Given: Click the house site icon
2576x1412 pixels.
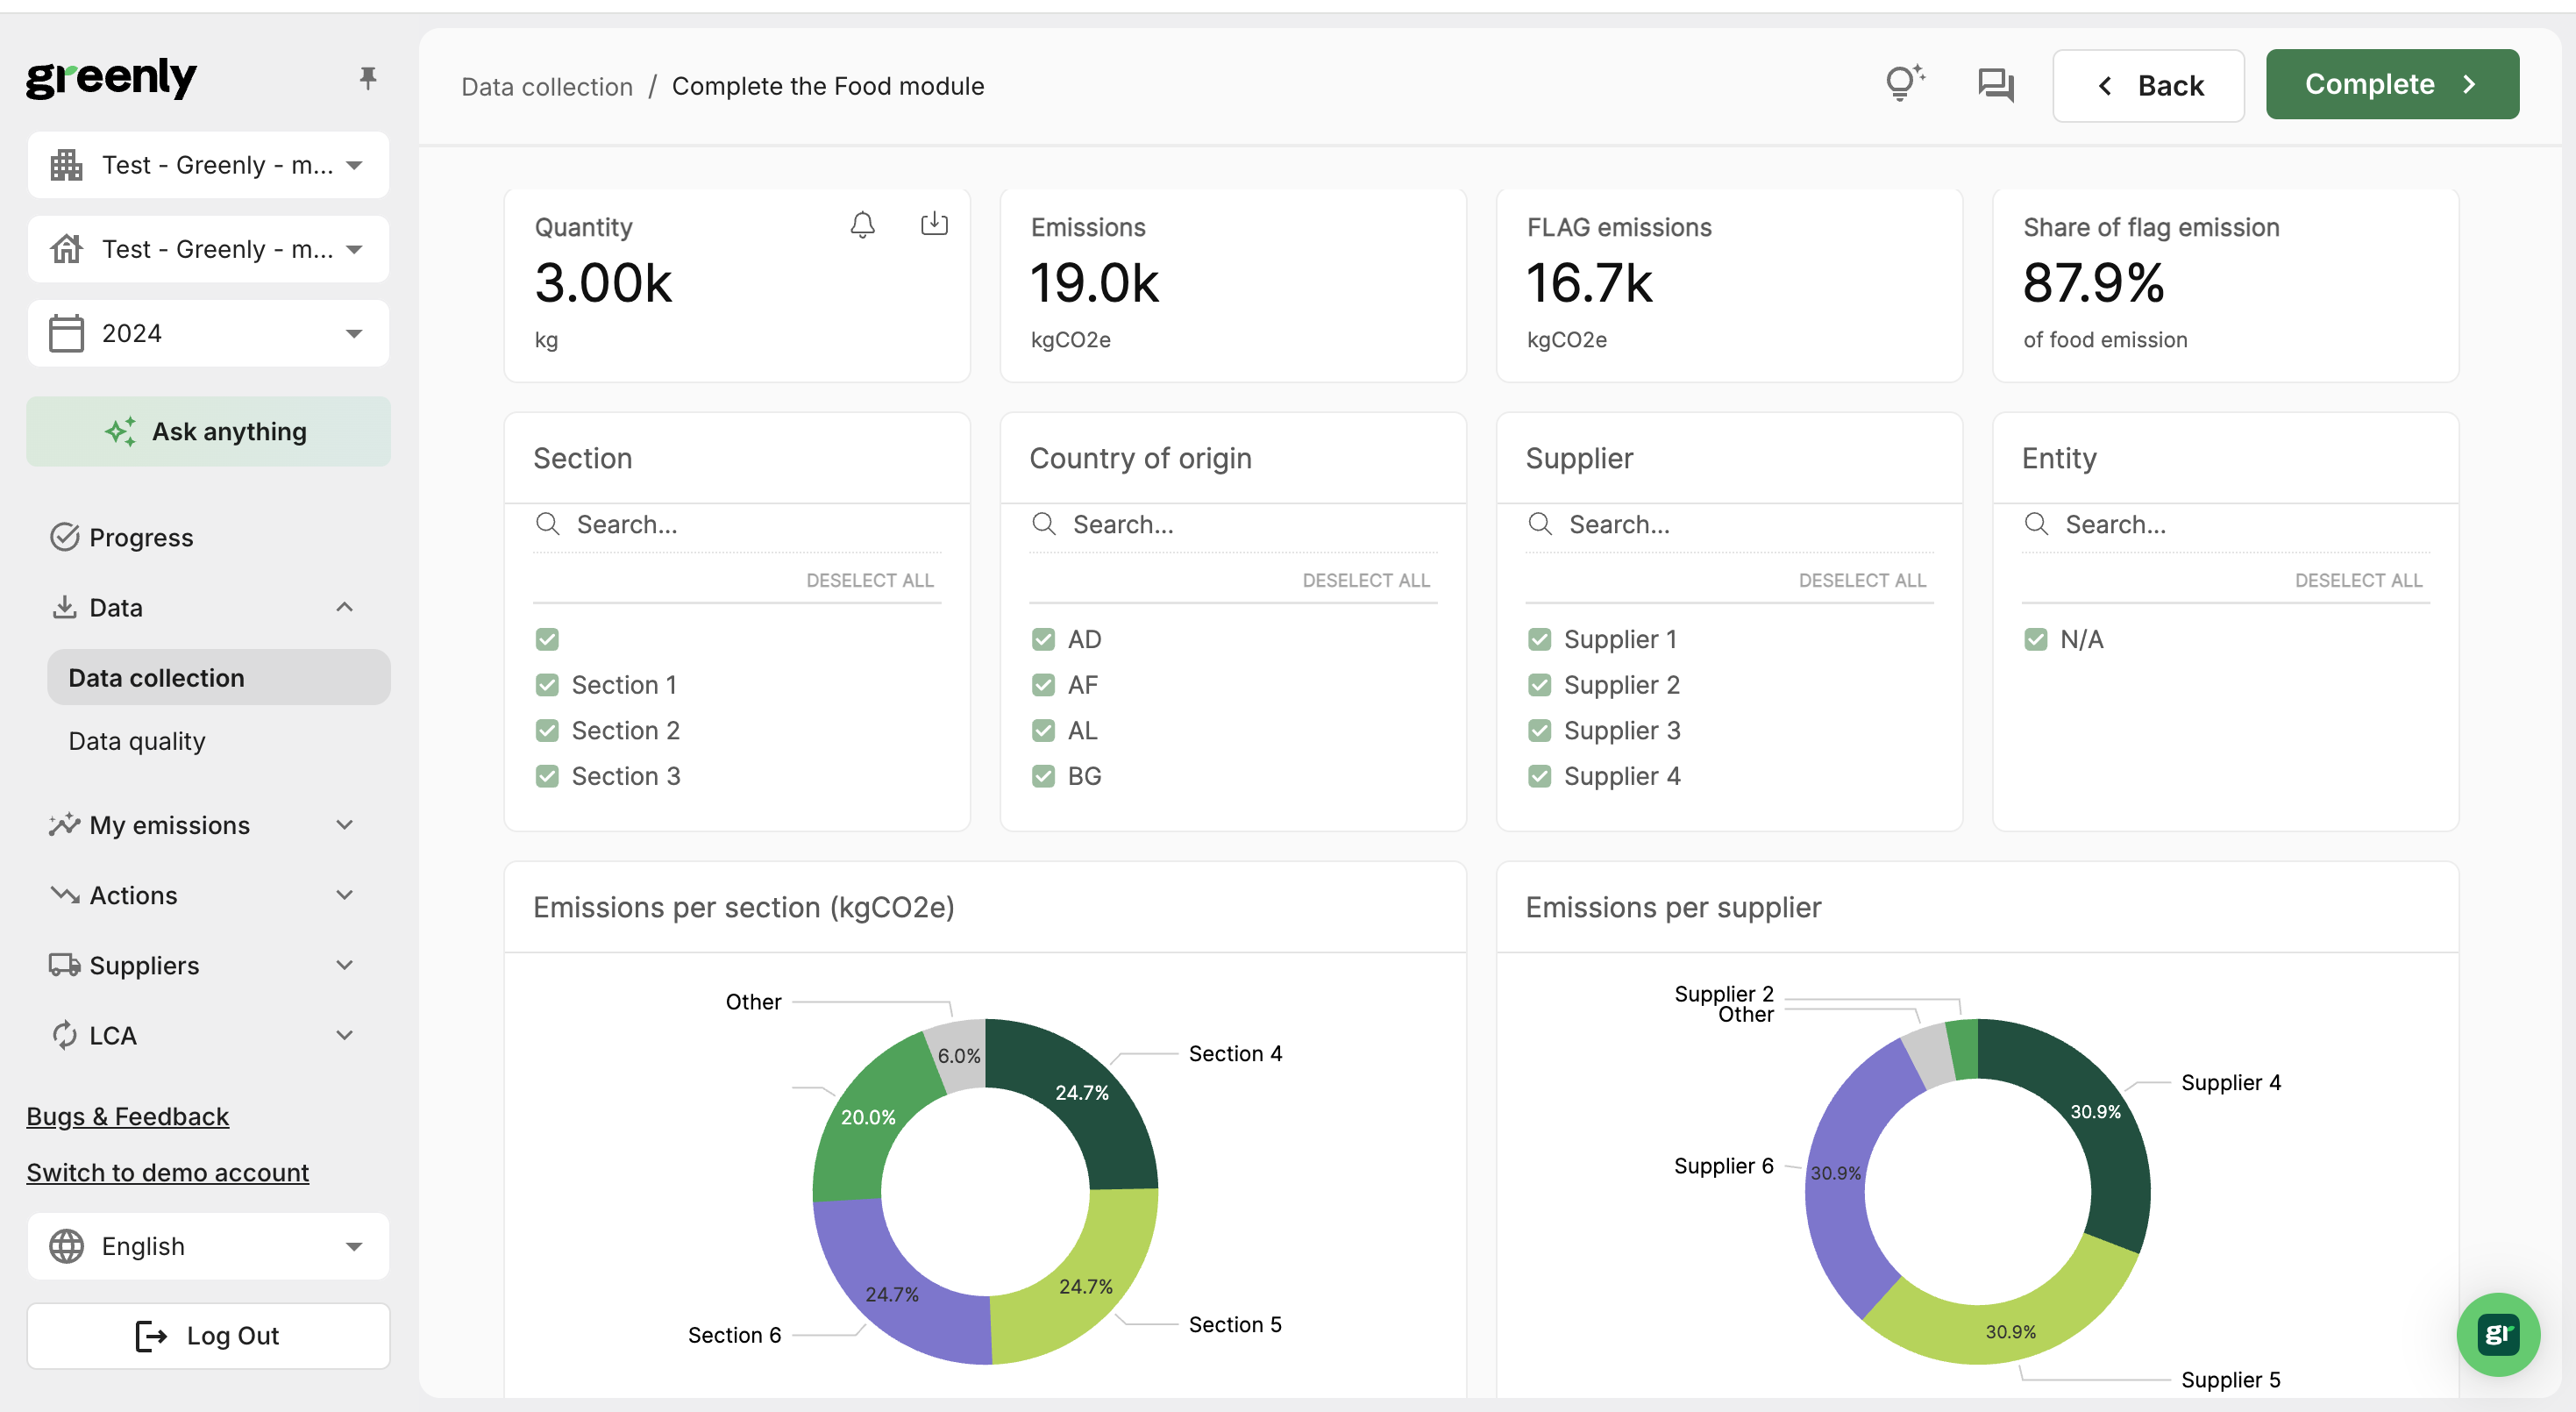Looking at the screenshot, I should pos(67,249).
